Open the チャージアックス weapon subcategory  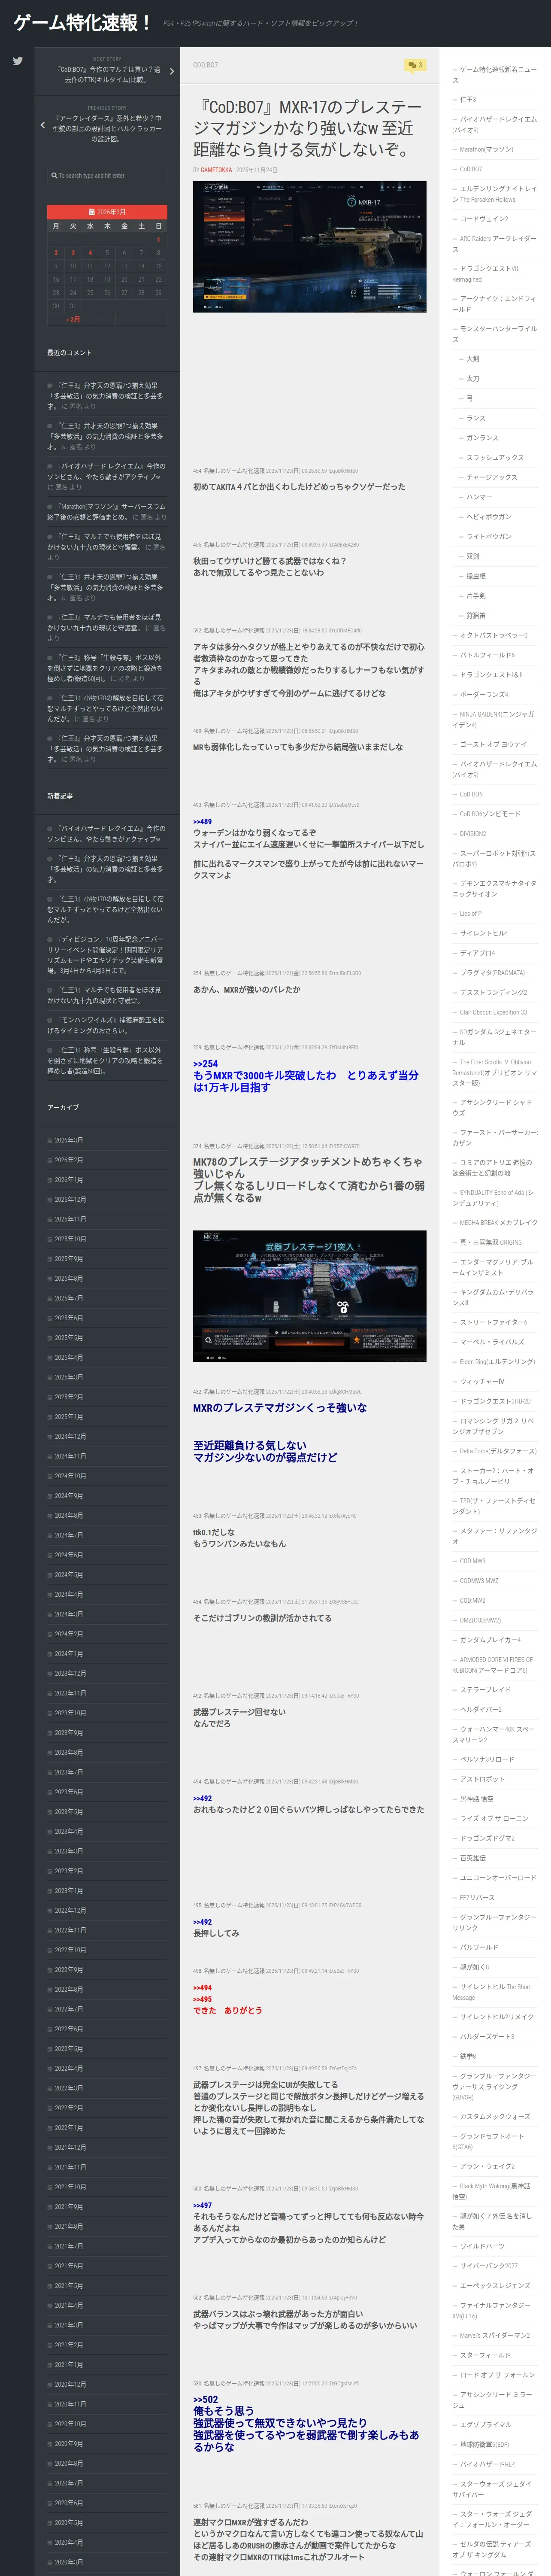492,477
